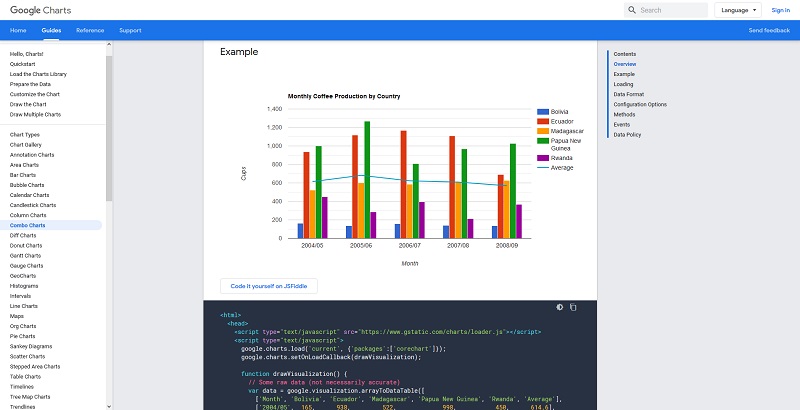
Task: Open Sankey Diagrams page
Action: [x=31, y=346]
